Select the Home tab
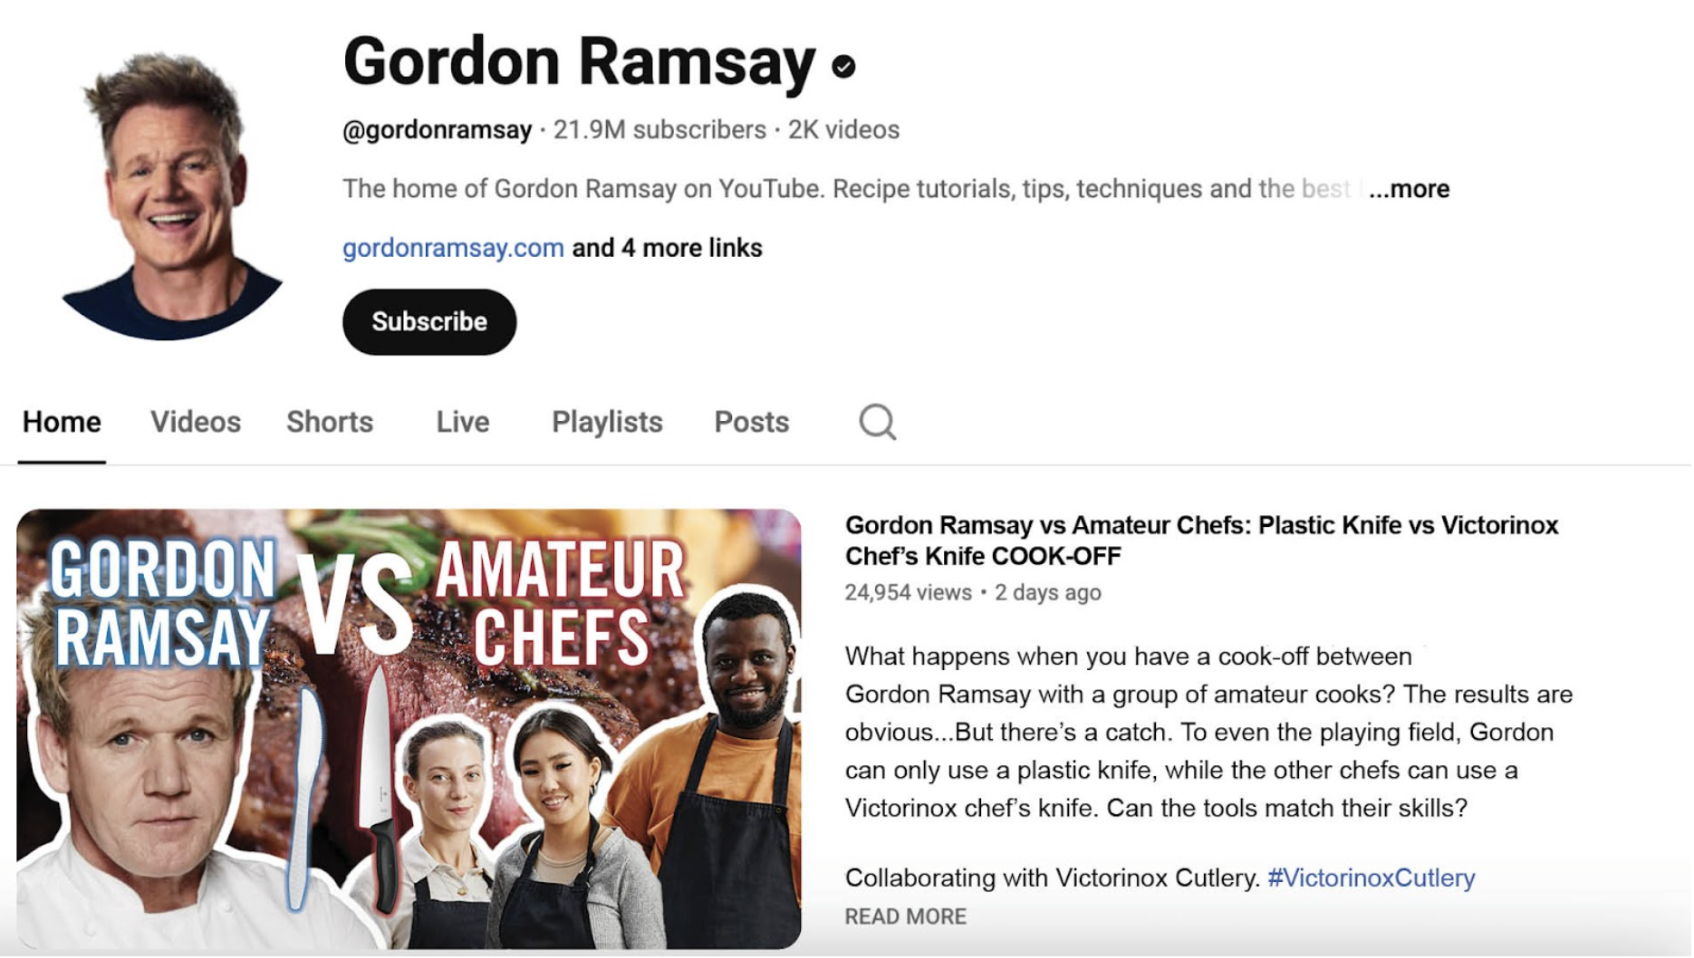The image size is (1694, 958). coord(62,422)
